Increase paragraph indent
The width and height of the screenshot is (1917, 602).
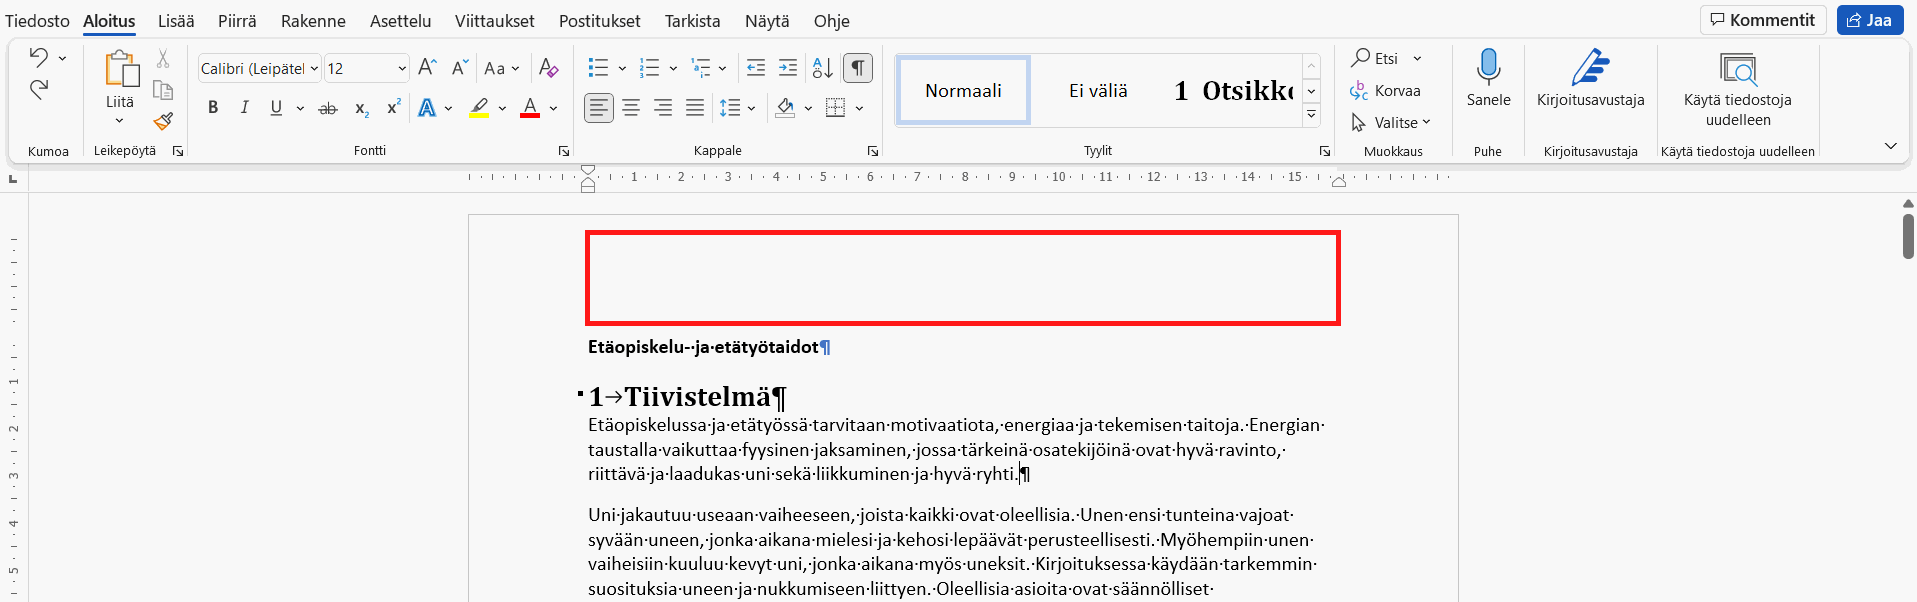pyautogui.click(x=788, y=68)
